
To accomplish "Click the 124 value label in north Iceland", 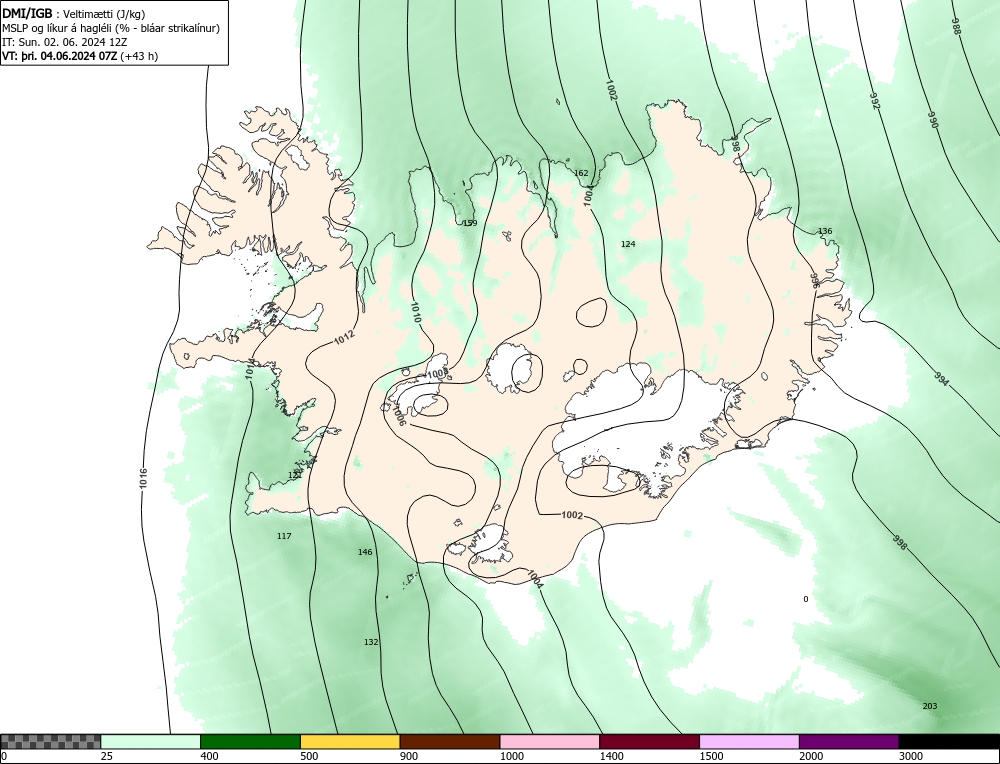I will point(628,244).
